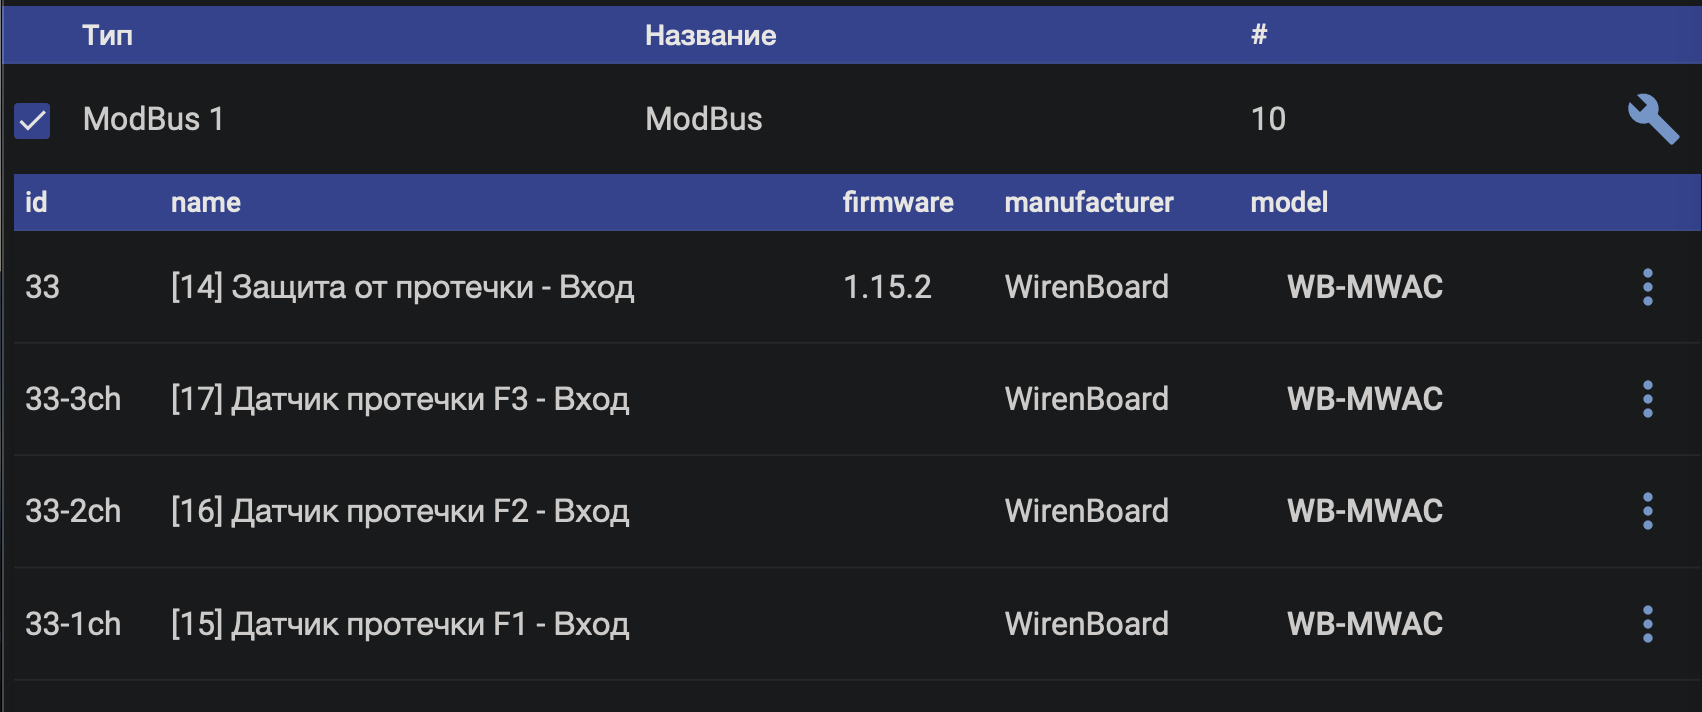Select Датчик протечки F1 - Вход row
The height and width of the screenshot is (712, 1702).
[857, 624]
